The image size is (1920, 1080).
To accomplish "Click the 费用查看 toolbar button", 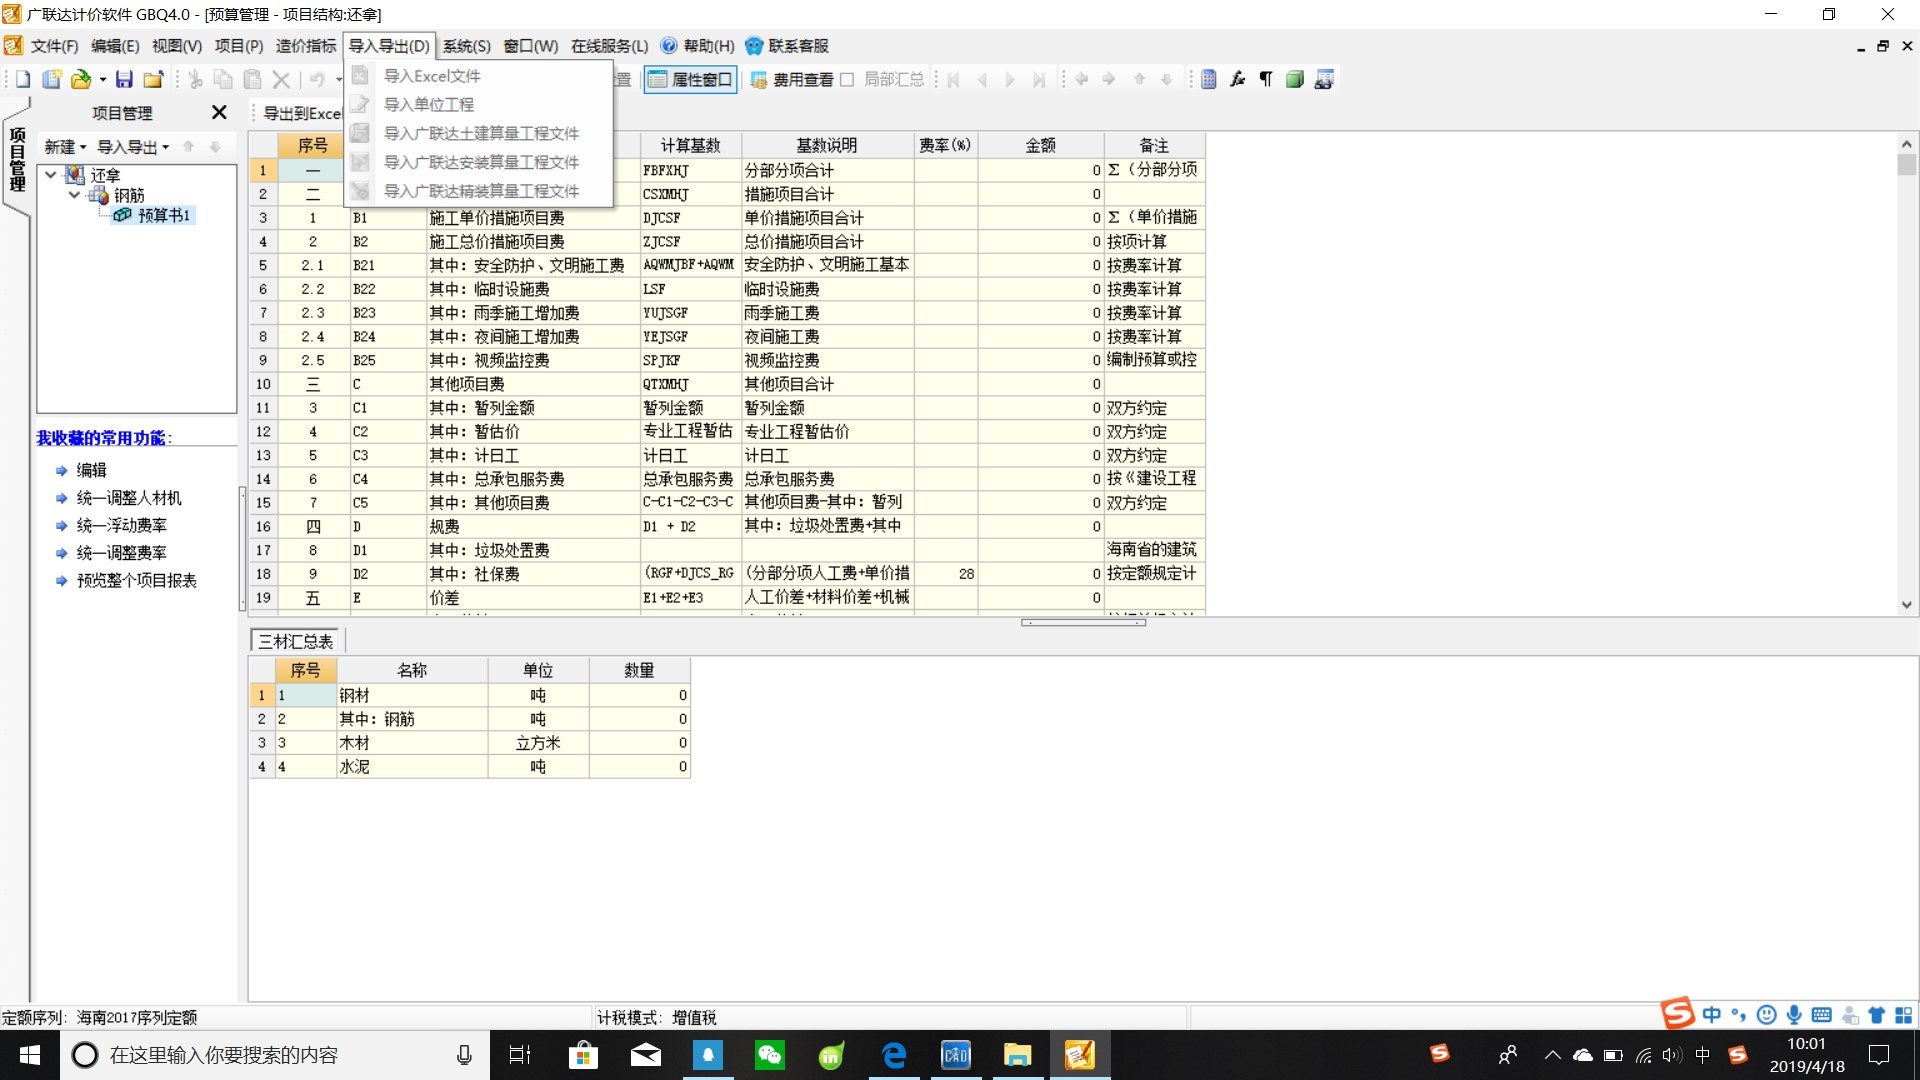I will click(x=792, y=80).
